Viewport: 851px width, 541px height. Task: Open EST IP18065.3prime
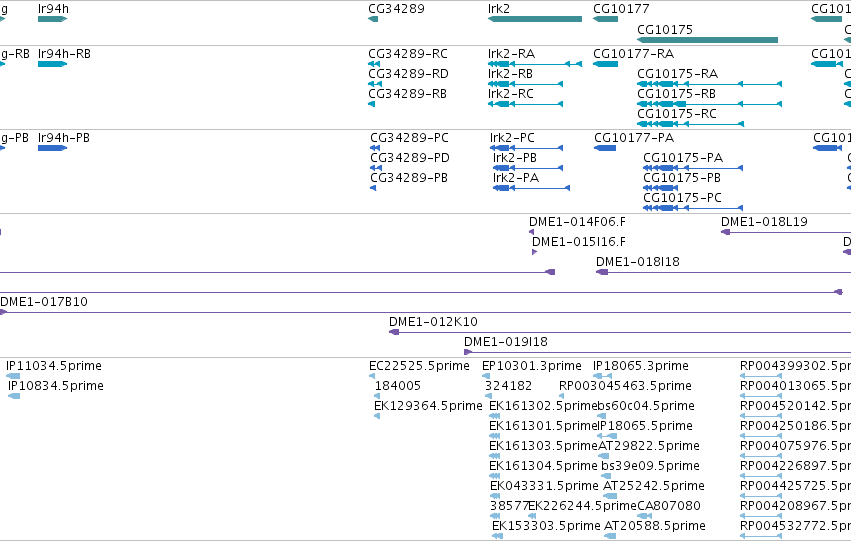(x=640, y=366)
